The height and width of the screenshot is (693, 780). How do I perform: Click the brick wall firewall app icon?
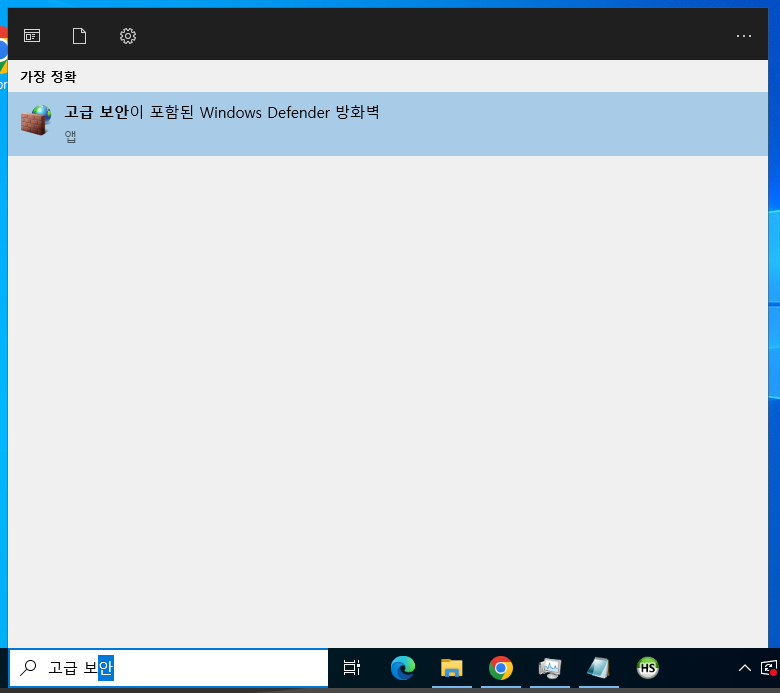36,120
